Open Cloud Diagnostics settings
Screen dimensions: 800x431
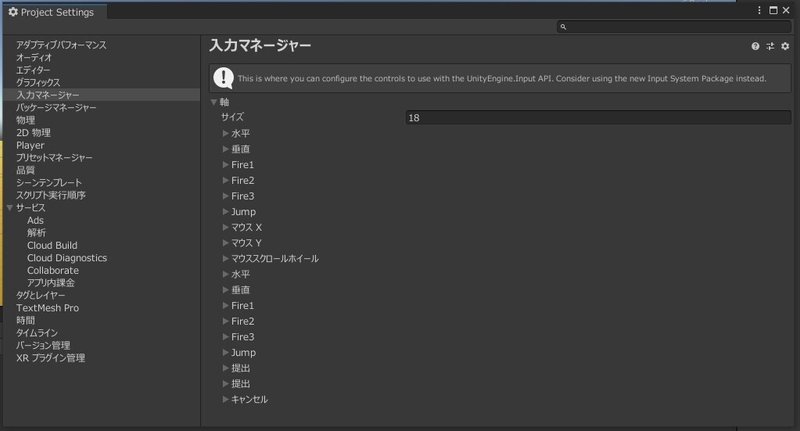(67, 258)
